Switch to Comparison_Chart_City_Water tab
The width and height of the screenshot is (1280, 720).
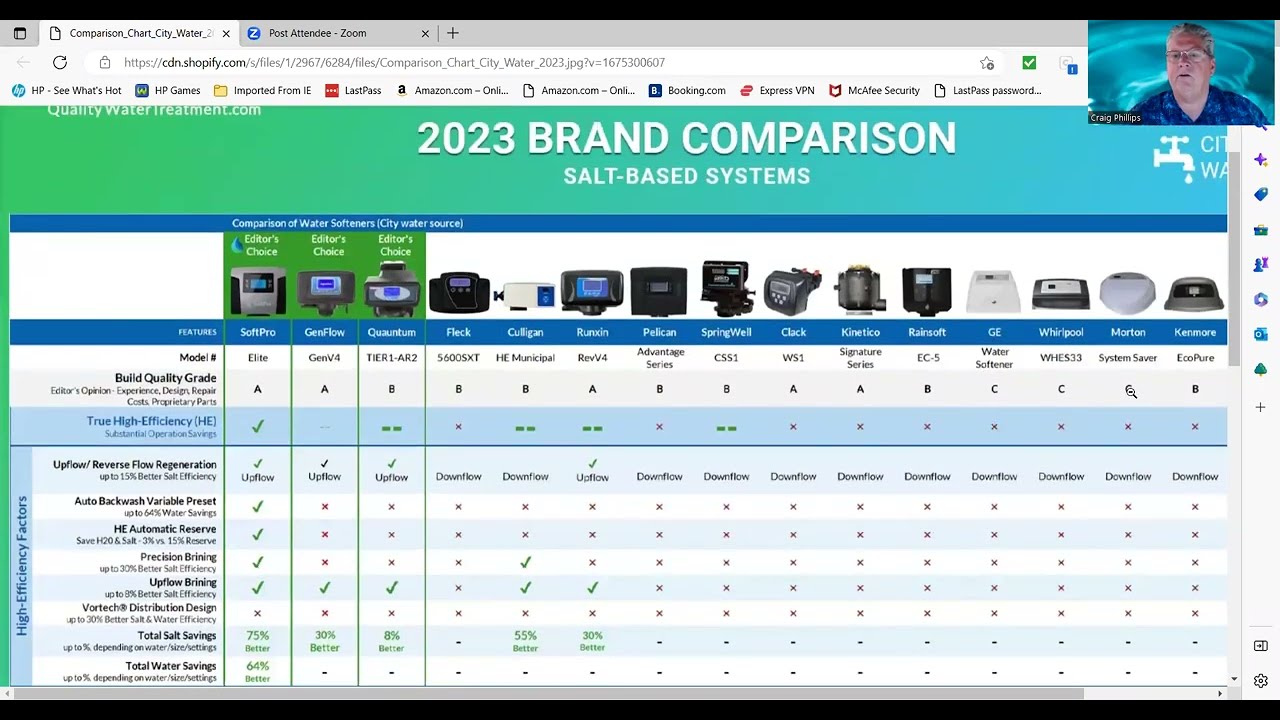tap(141, 33)
